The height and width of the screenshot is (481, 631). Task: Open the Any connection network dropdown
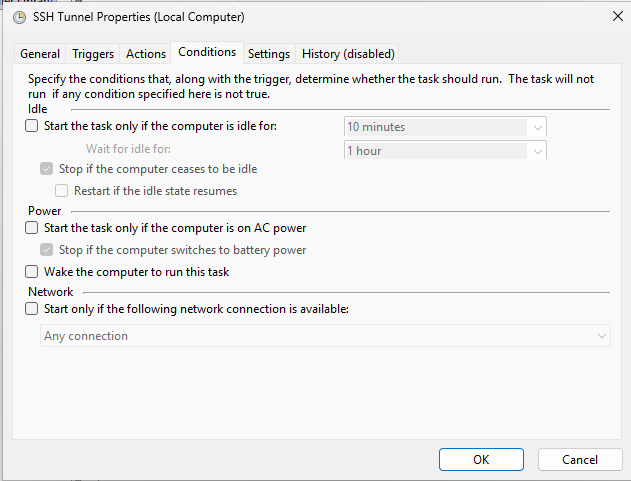click(325, 336)
